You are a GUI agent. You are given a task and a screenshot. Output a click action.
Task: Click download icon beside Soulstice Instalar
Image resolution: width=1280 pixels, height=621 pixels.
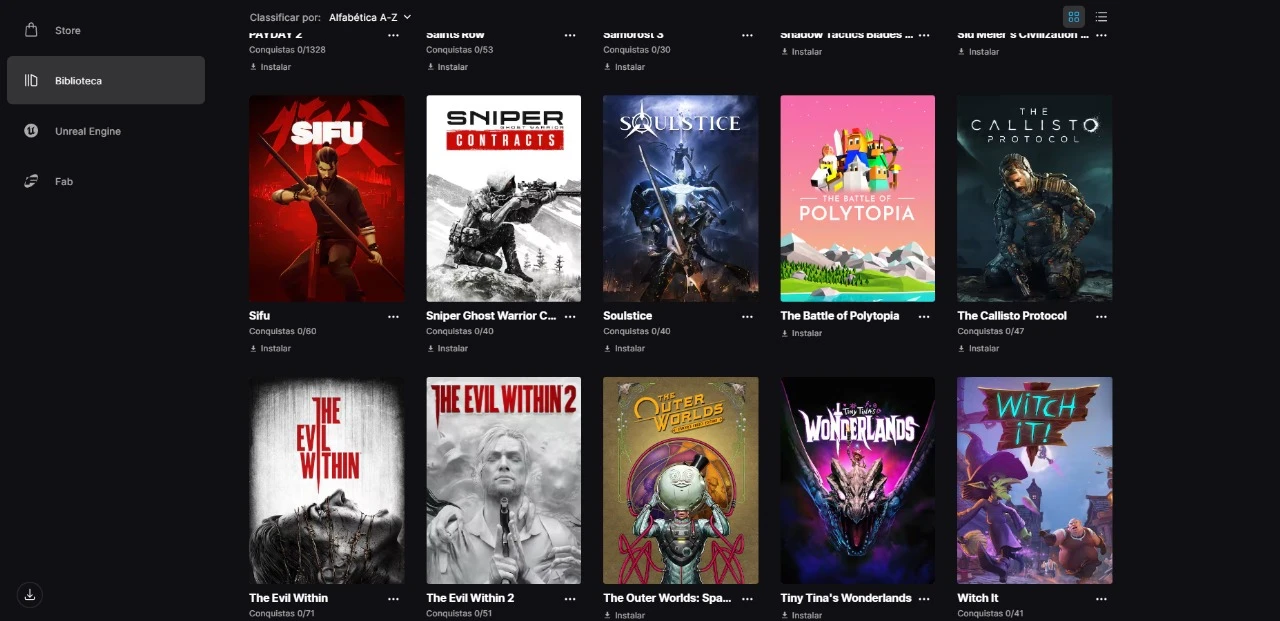pyautogui.click(x=607, y=348)
